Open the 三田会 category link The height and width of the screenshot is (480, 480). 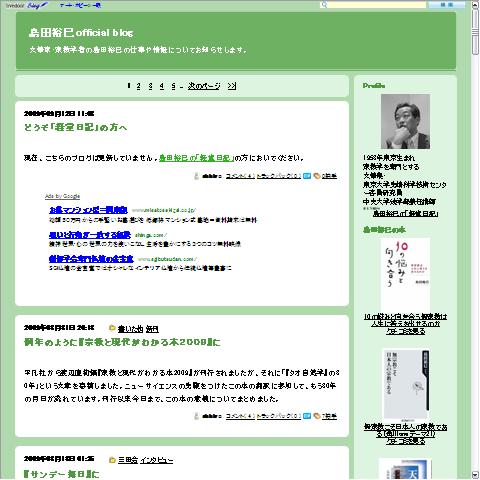tap(128, 460)
